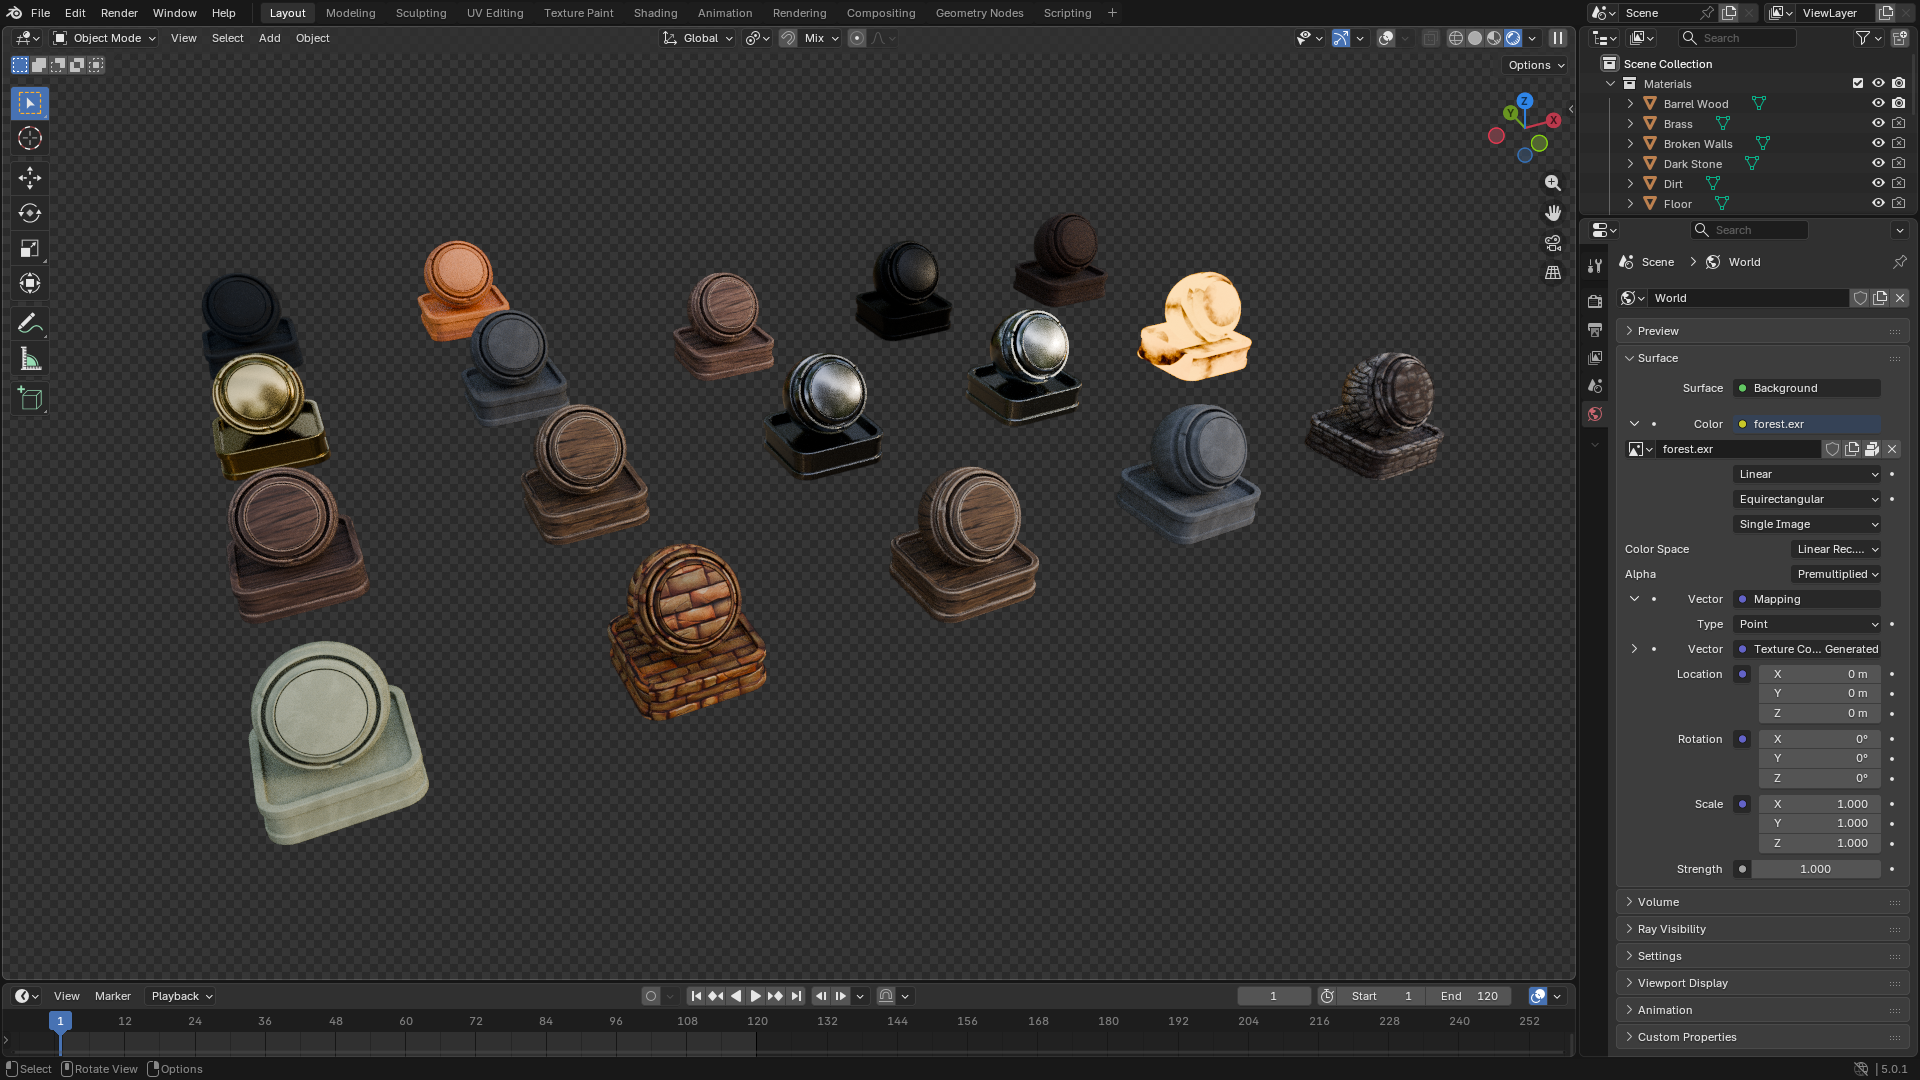Viewport: 1920px width, 1080px height.
Task: Open the Add menu in viewport header
Action: (x=269, y=38)
